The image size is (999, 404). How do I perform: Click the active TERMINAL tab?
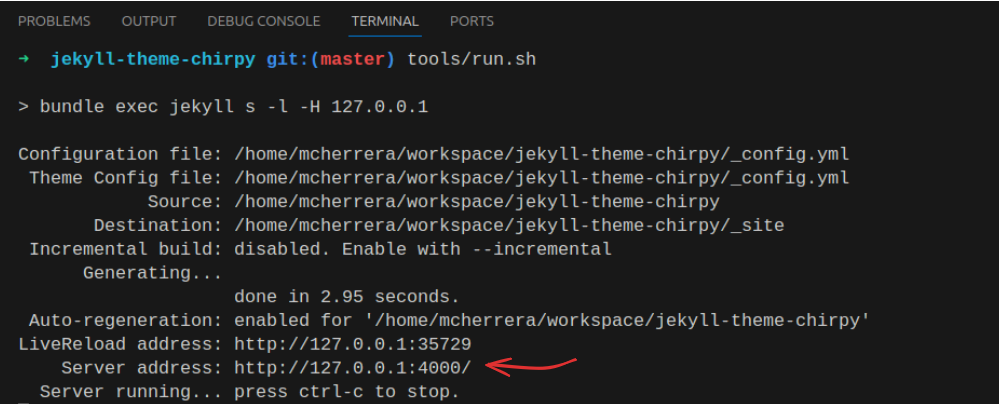point(385,21)
